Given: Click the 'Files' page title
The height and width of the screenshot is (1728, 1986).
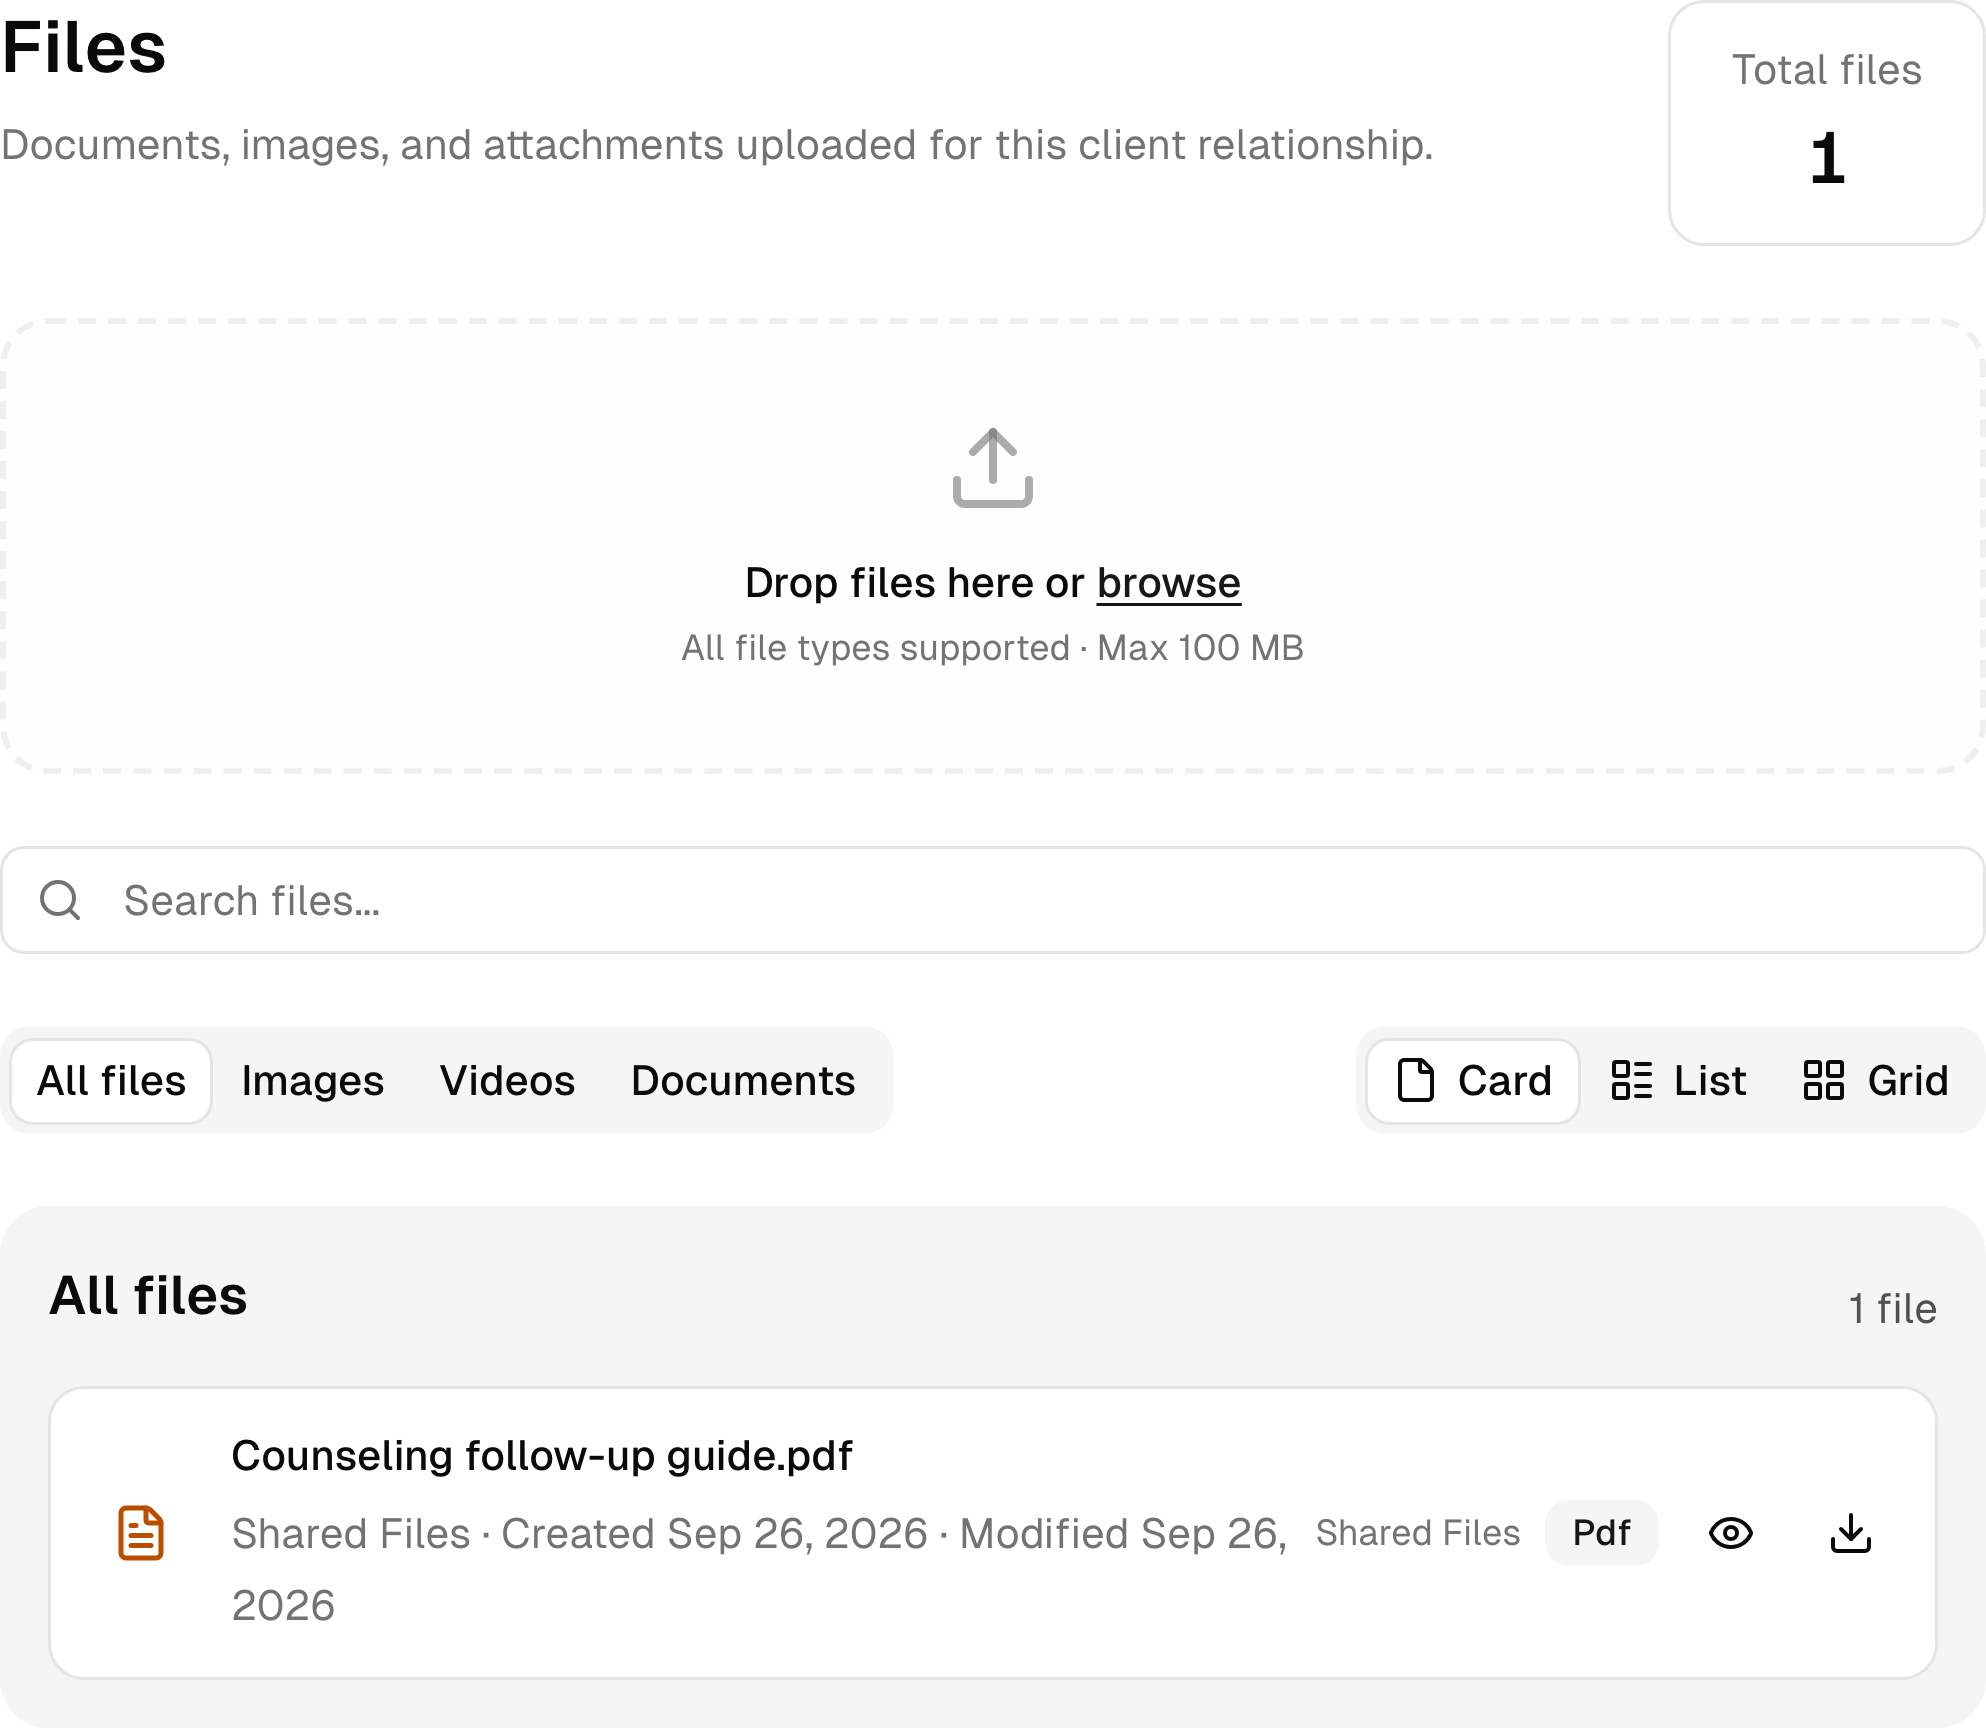Looking at the screenshot, I should [84, 48].
